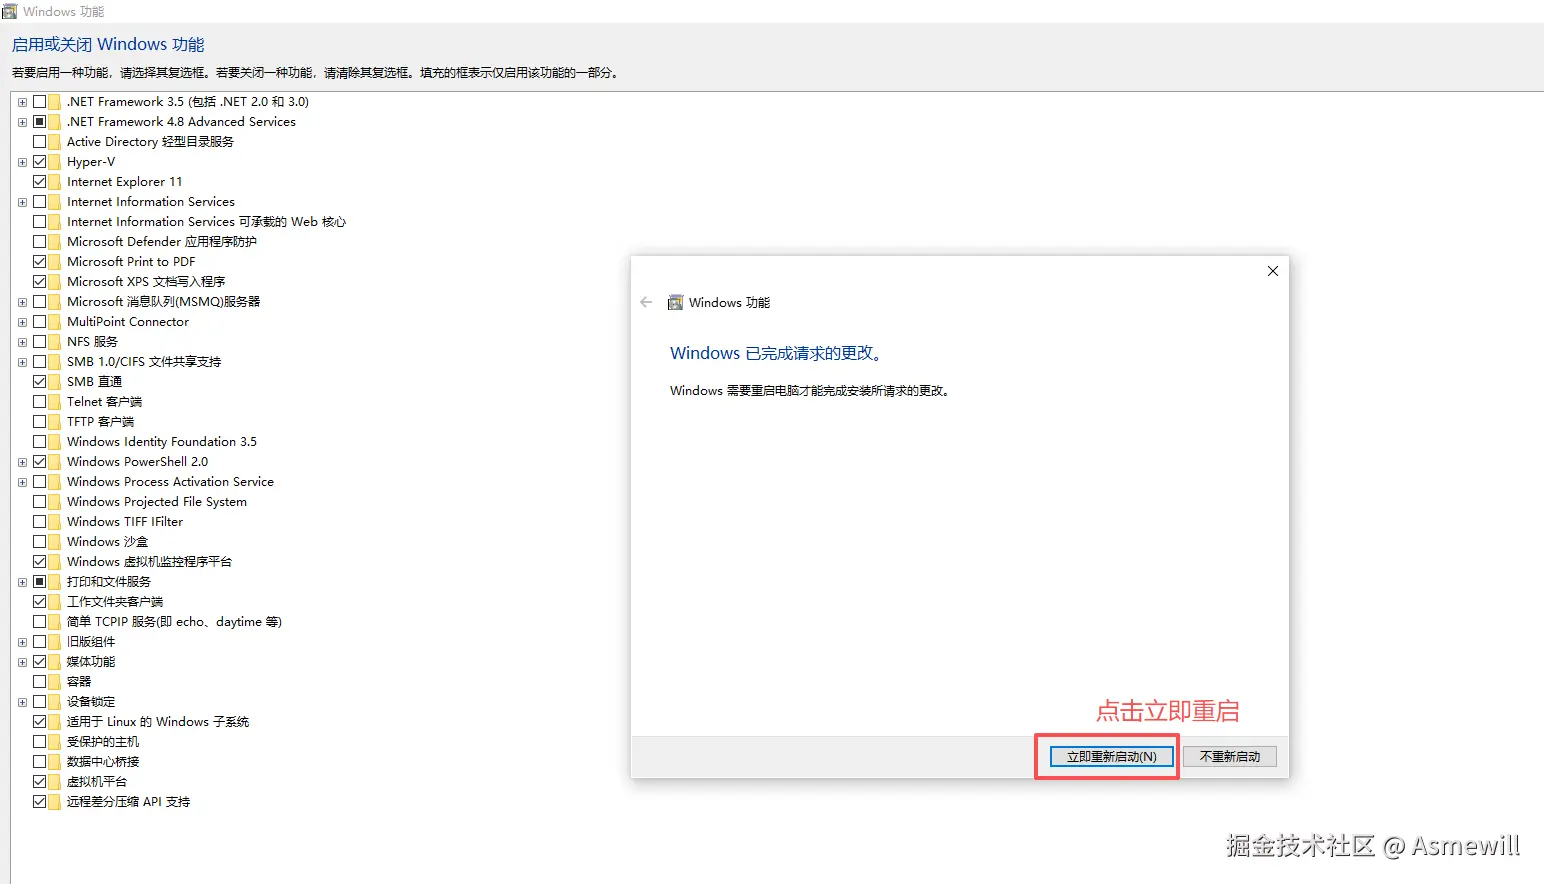The width and height of the screenshot is (1544, 884).
Task: Select the folder icon for Windows TIFF IFilter
Action: point(54,522)
